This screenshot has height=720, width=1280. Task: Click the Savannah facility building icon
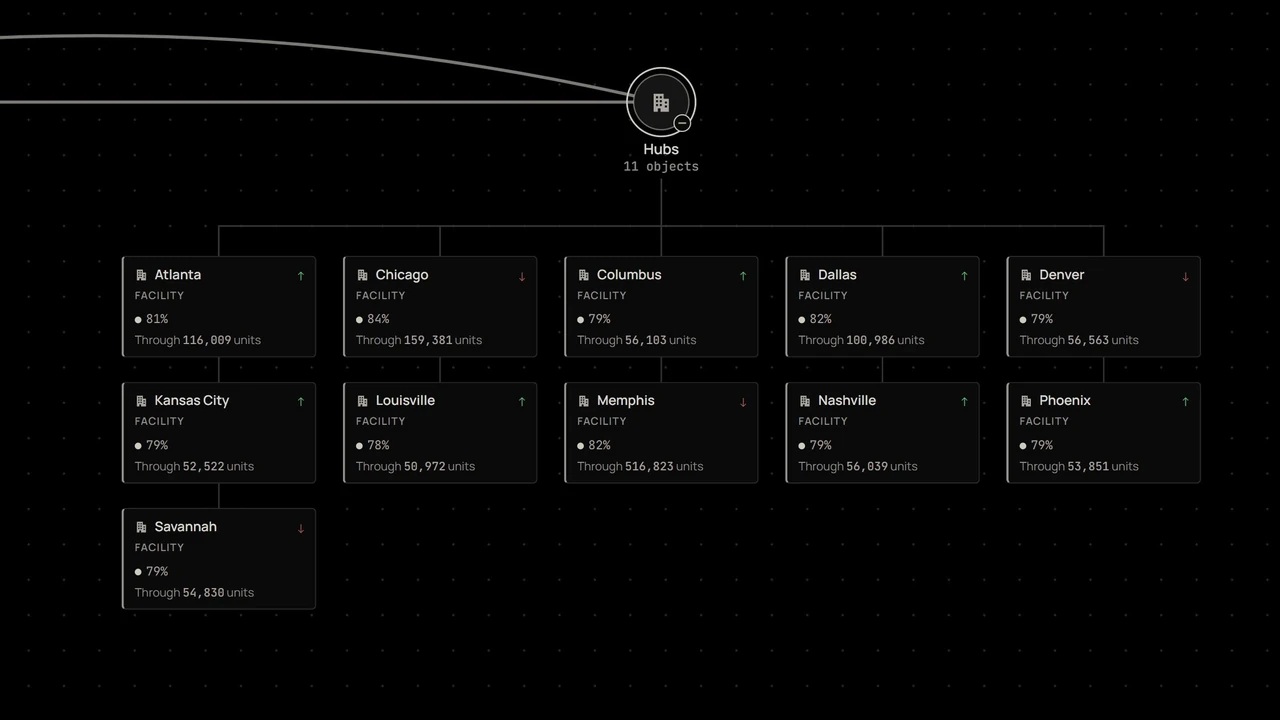[x=141, y=527]
